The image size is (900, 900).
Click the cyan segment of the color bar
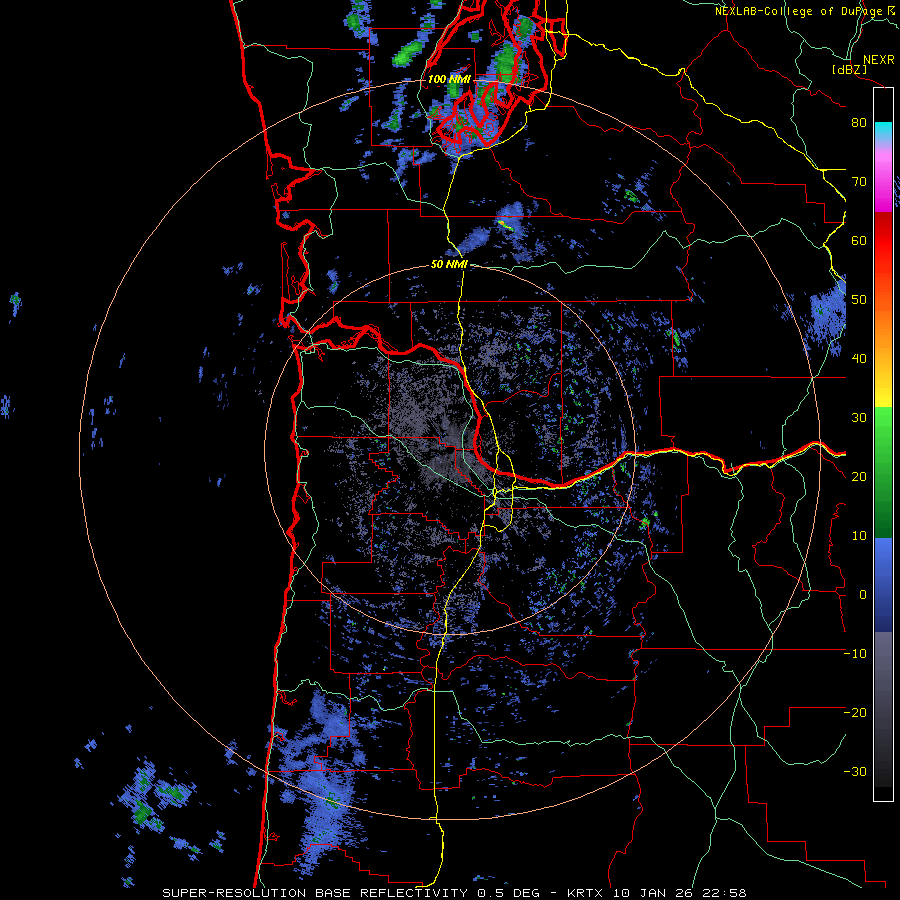point(883,132)
